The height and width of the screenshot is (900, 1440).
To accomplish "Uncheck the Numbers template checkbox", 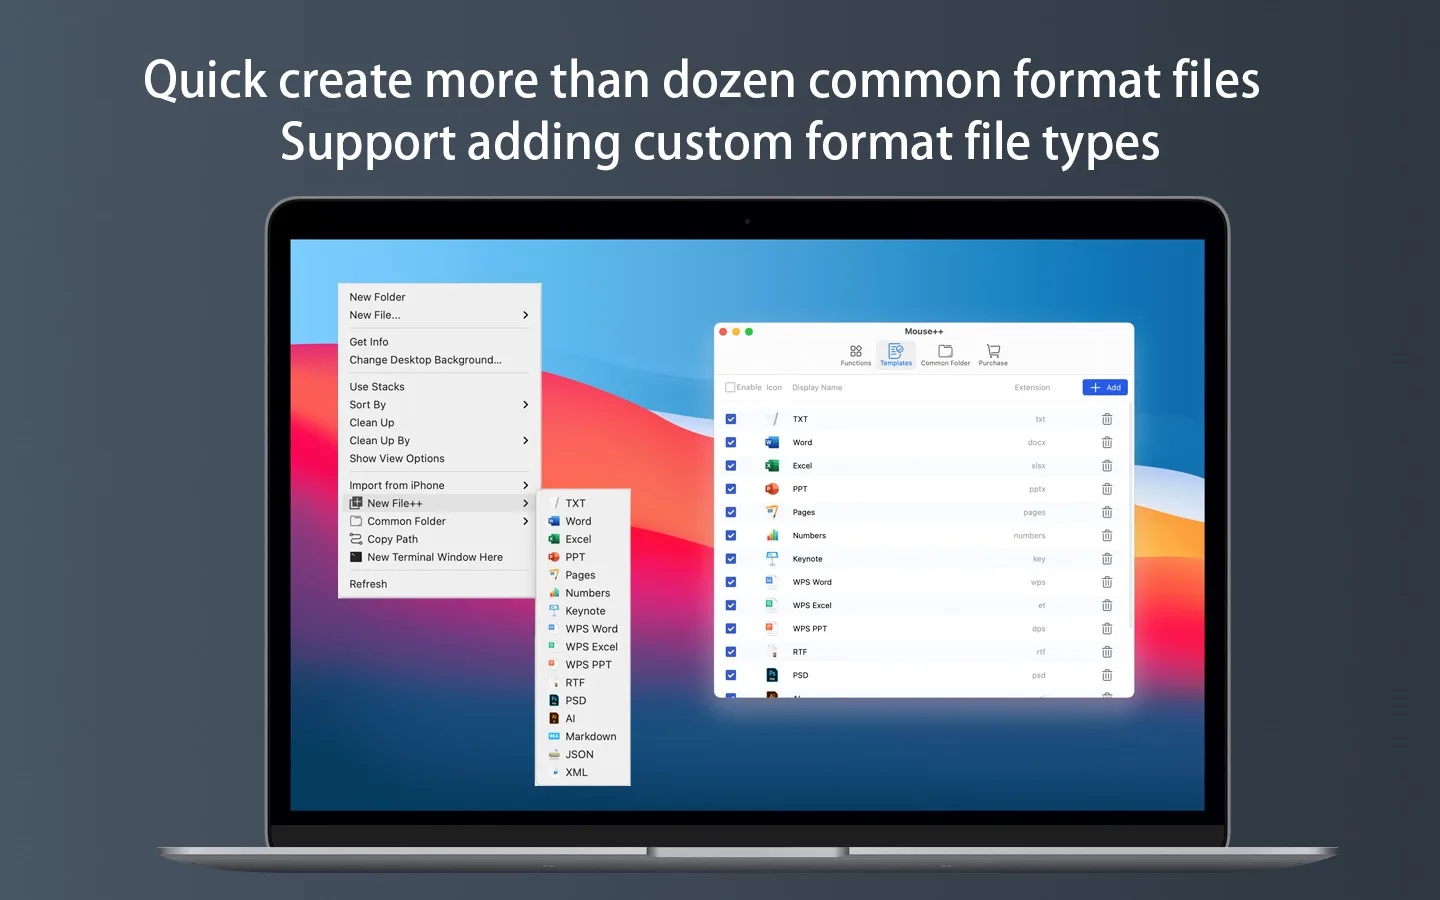I will click(x=731, y=536).
